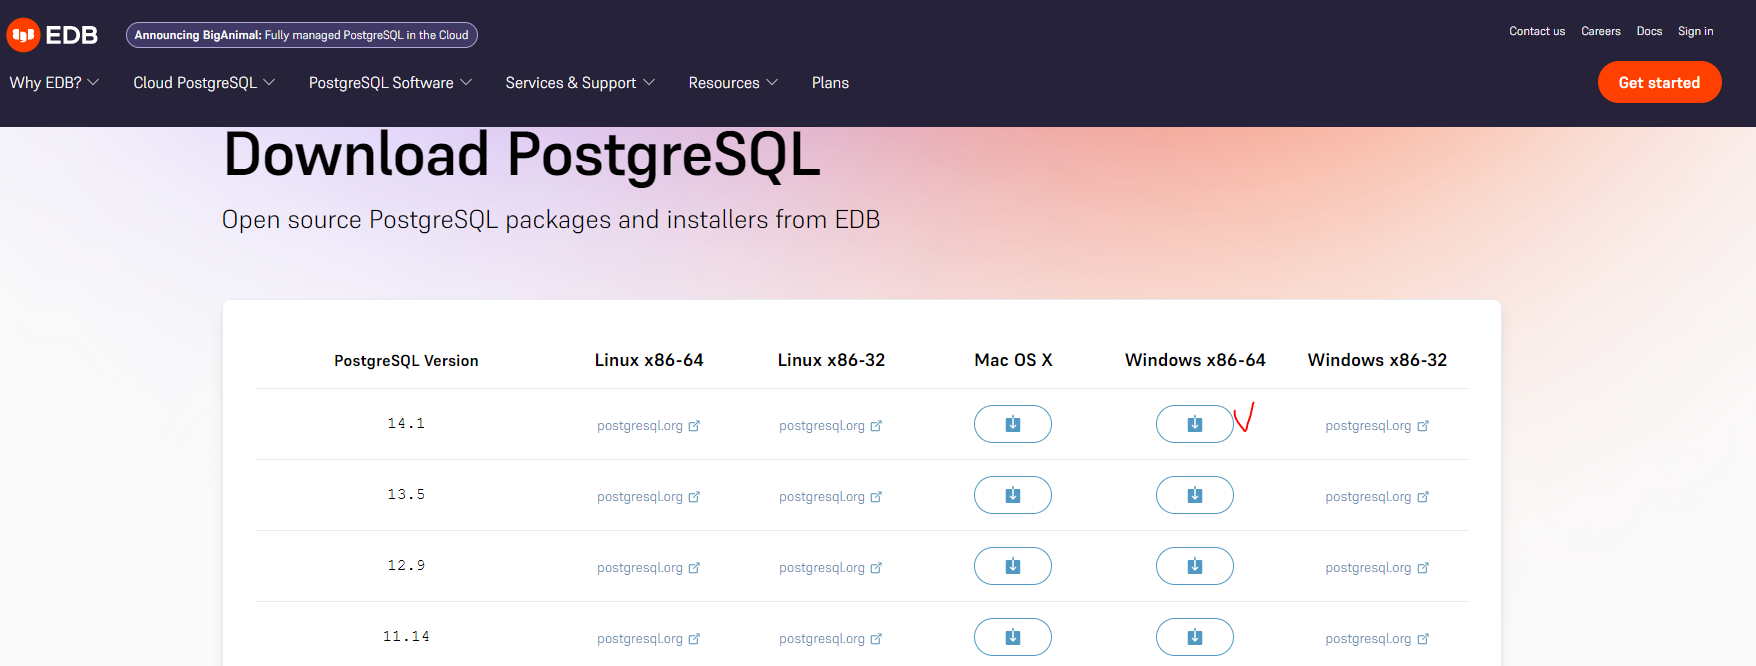The width and height of the screenshot is (1756, 666).
Task: Open postgresql.org link for 12.9 Windows x86-32
Action: [x=1377, y=568]
